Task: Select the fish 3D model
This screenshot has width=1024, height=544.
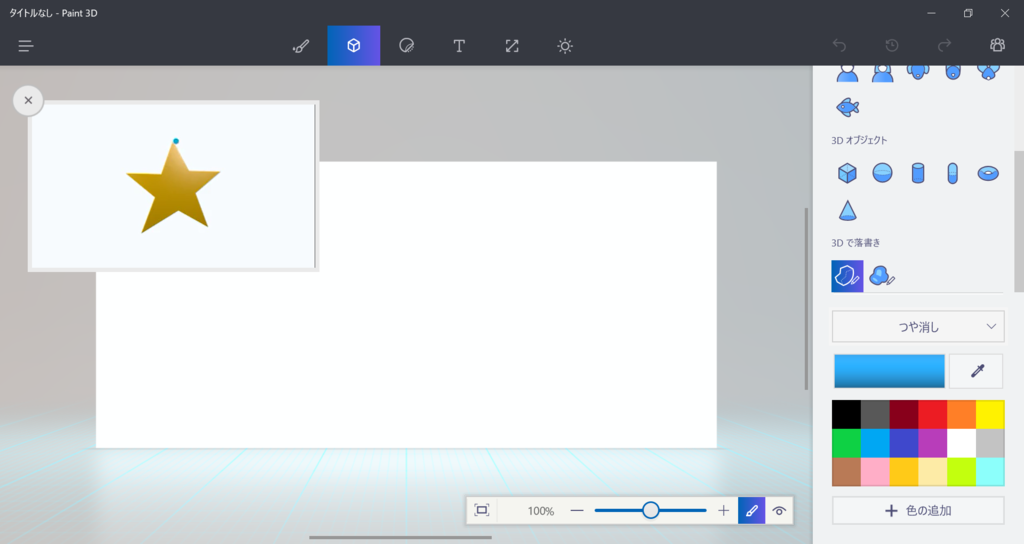Action: tap(848, 107)
